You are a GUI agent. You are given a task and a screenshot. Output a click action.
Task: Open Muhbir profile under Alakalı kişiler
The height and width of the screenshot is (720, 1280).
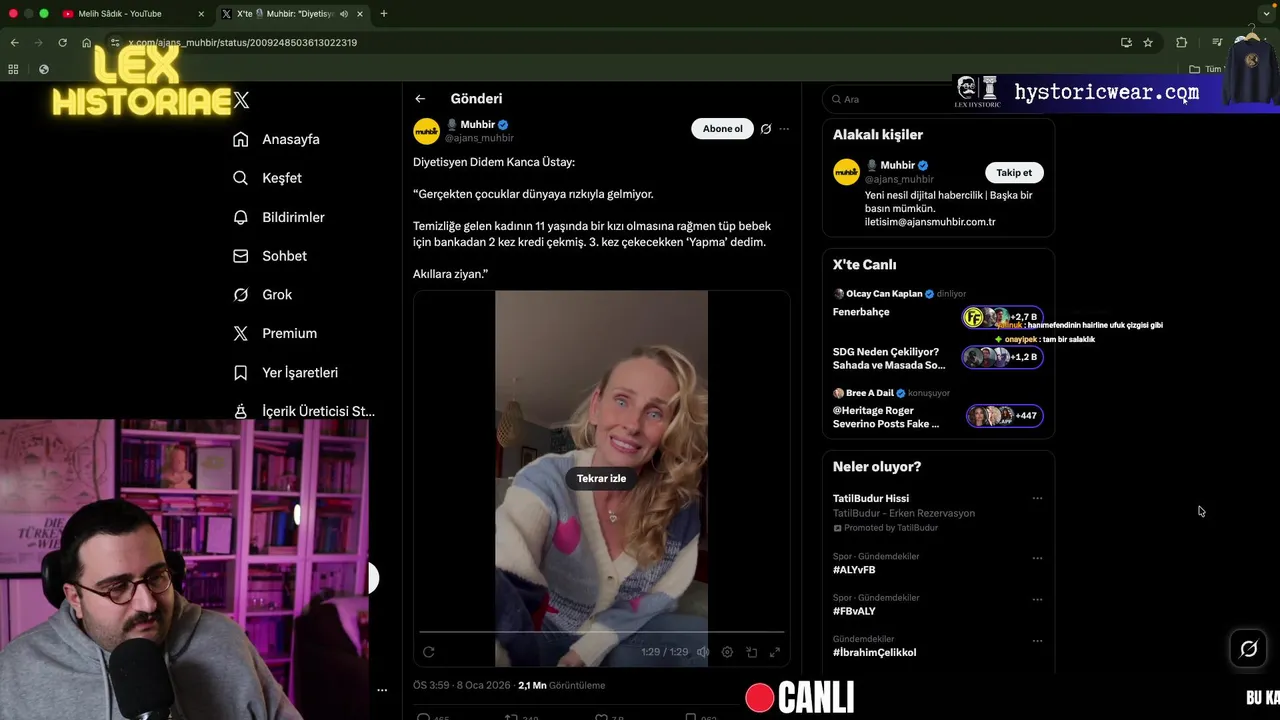pyautogui.click(x=897, y=165)
